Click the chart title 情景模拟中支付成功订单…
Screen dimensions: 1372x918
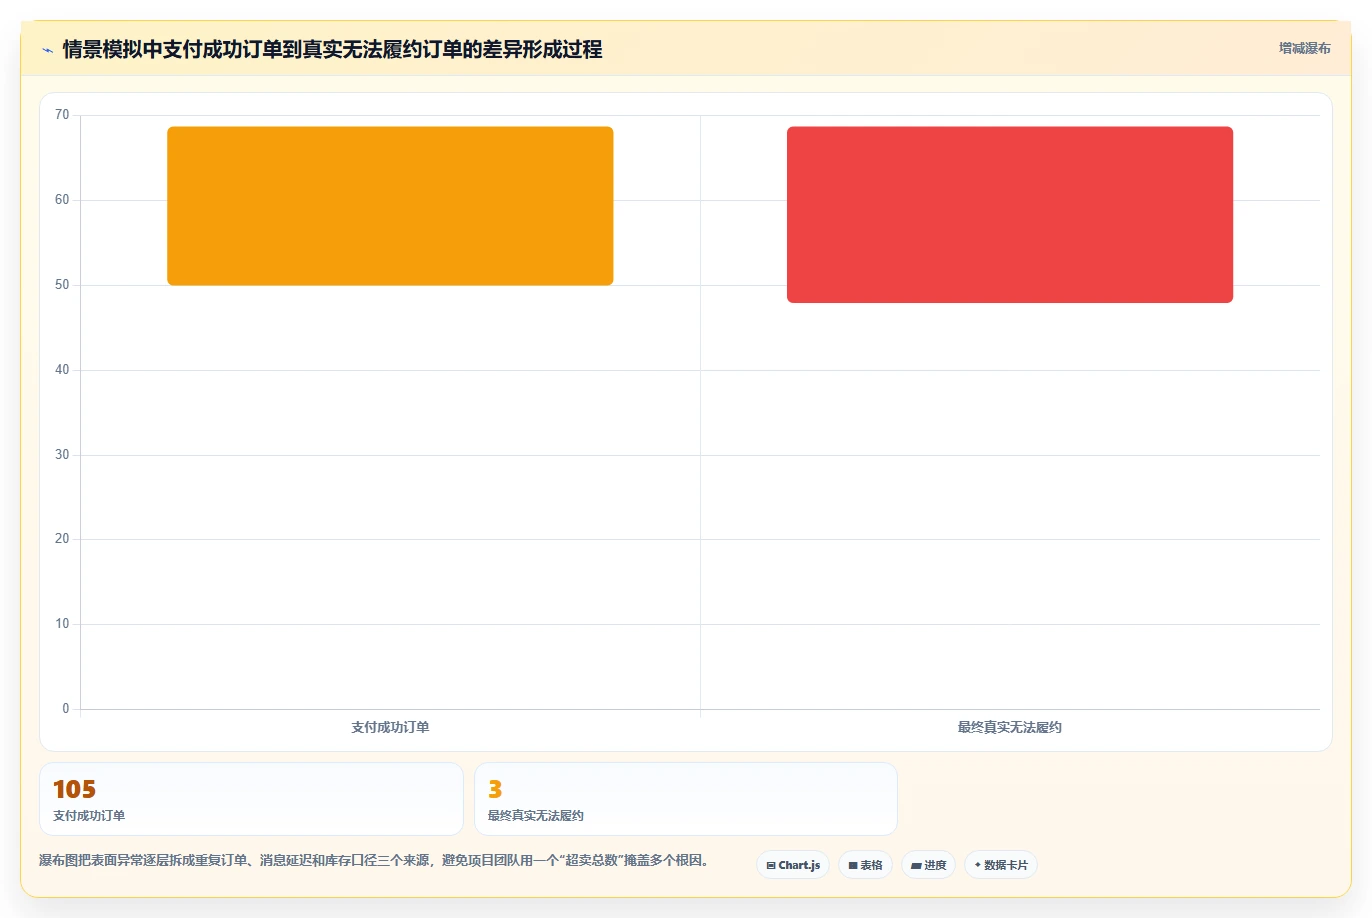tap(333, 49)
